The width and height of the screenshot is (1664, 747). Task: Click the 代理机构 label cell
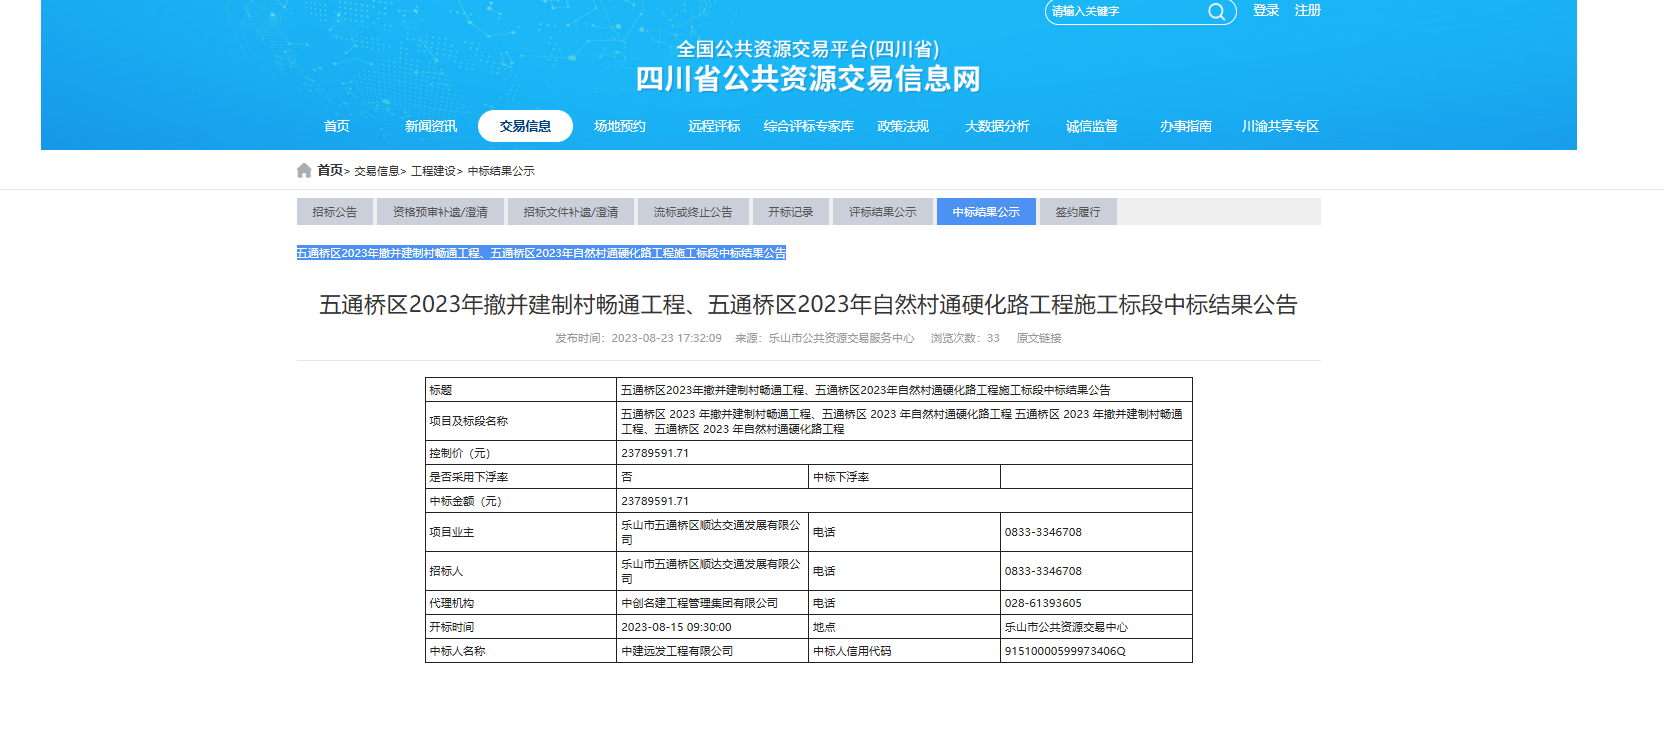pyautogui.click(x=521, y=603)
